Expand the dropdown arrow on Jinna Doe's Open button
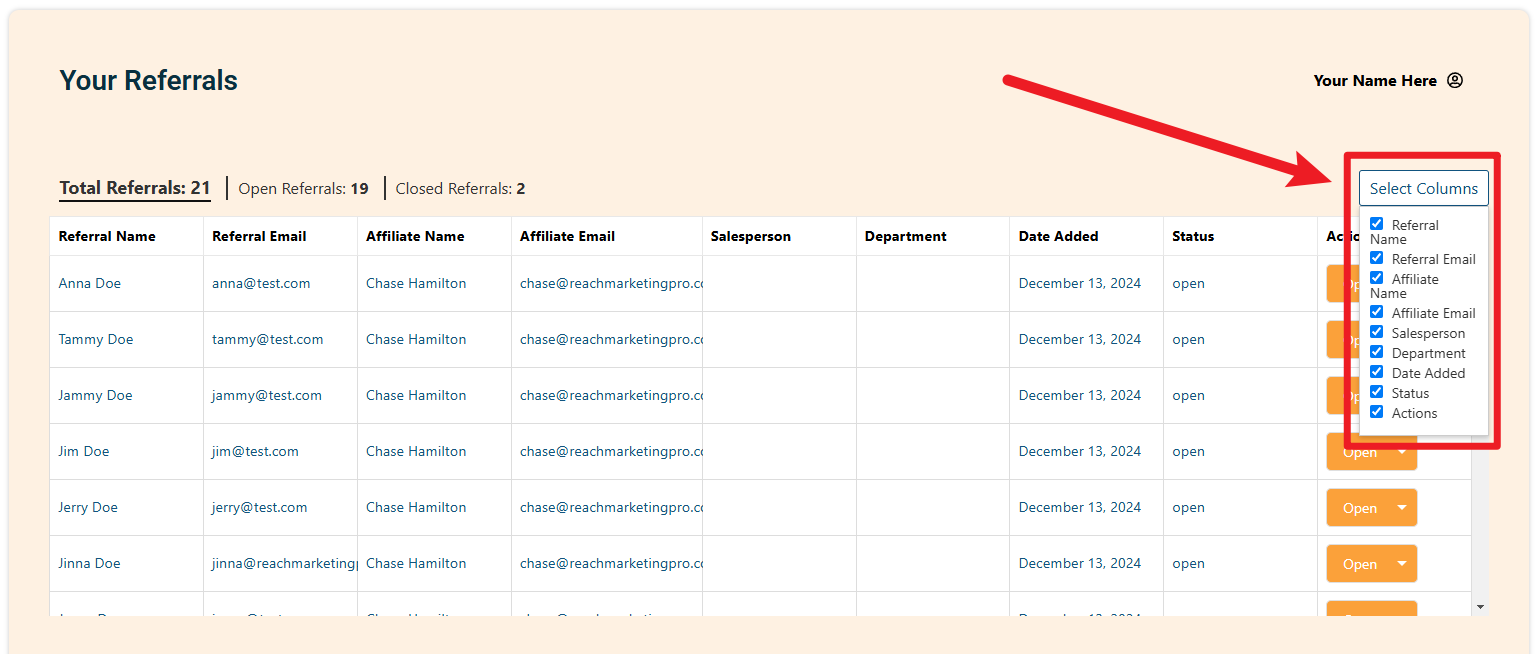The height and width of the screenshot is (654, 1539). [1402, 564]
